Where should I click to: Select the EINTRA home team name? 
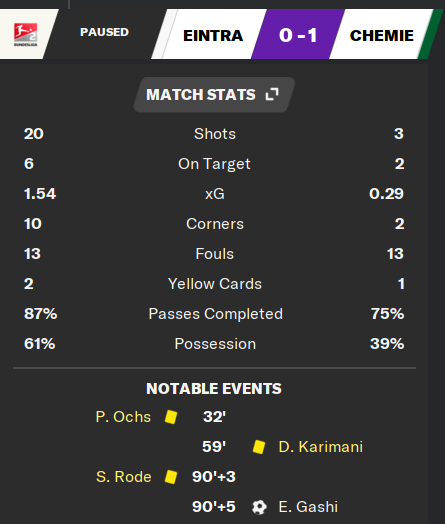coord(213,35)
